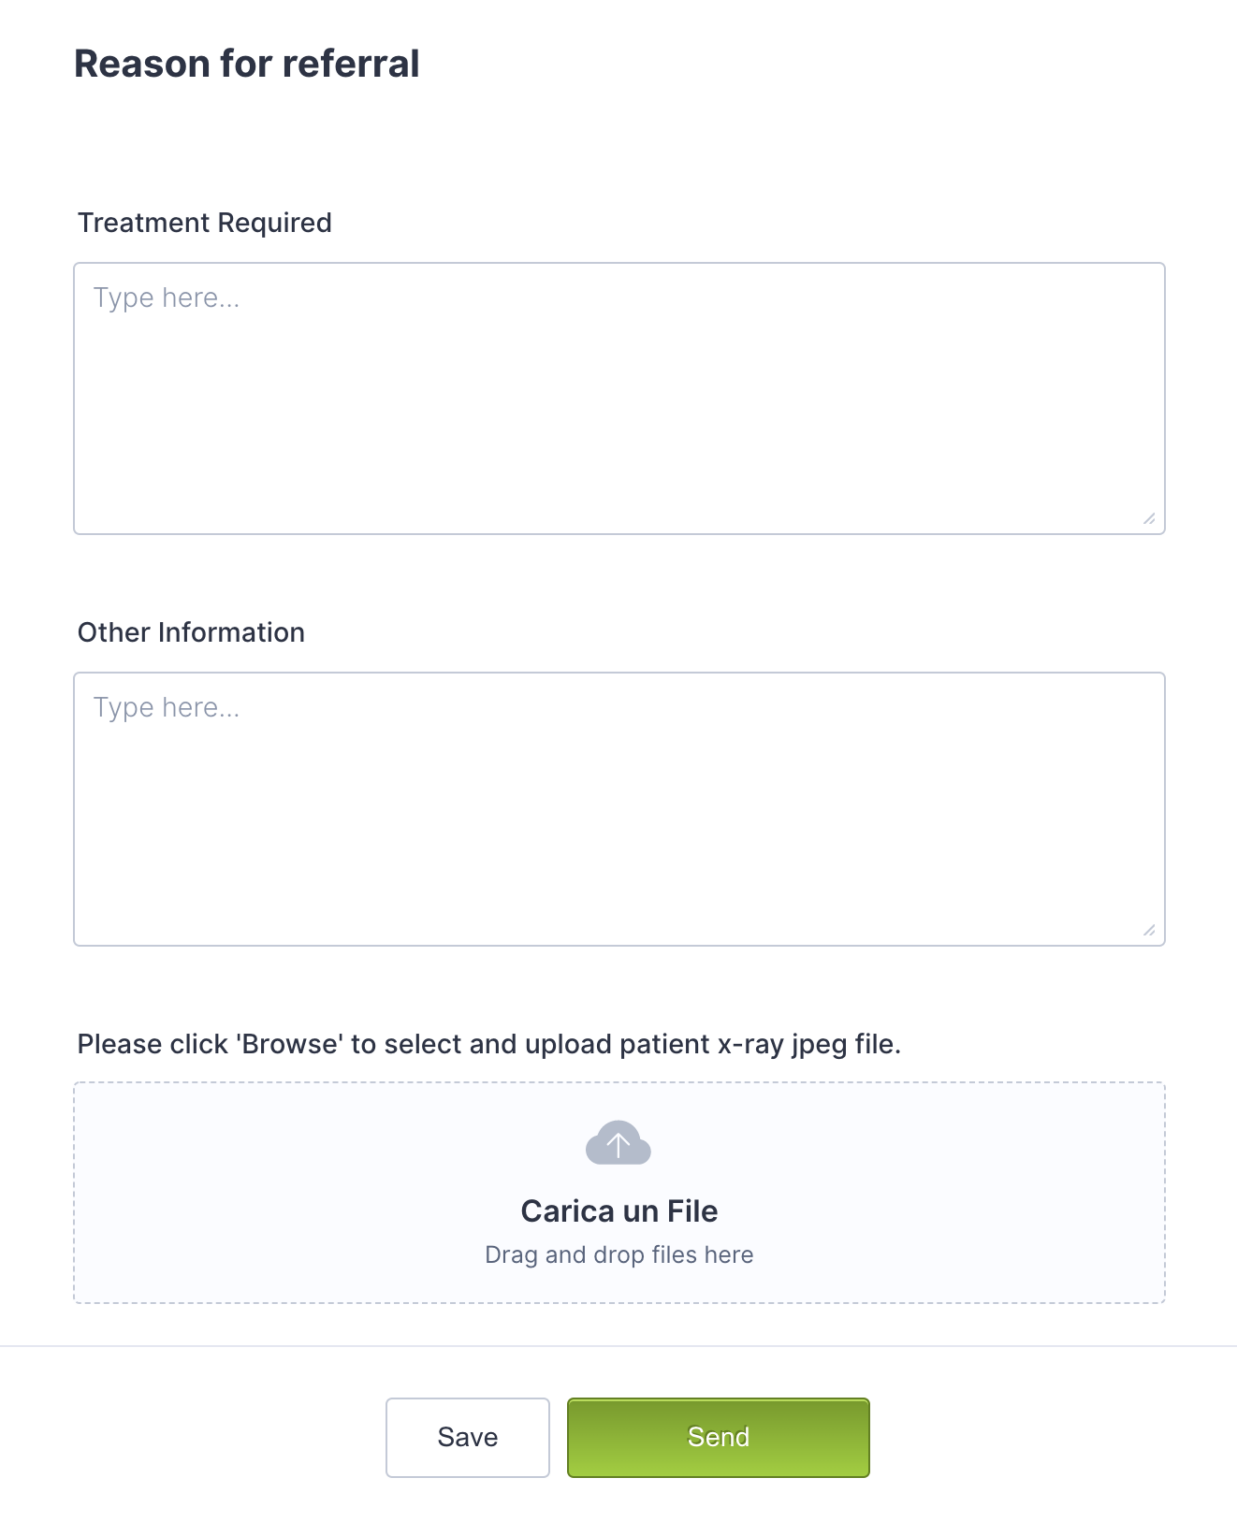Image resolution: width=1237 pixels, height=1536 pixels.
Task: Click inside the Other Information text area
Action: coord(618,805)
